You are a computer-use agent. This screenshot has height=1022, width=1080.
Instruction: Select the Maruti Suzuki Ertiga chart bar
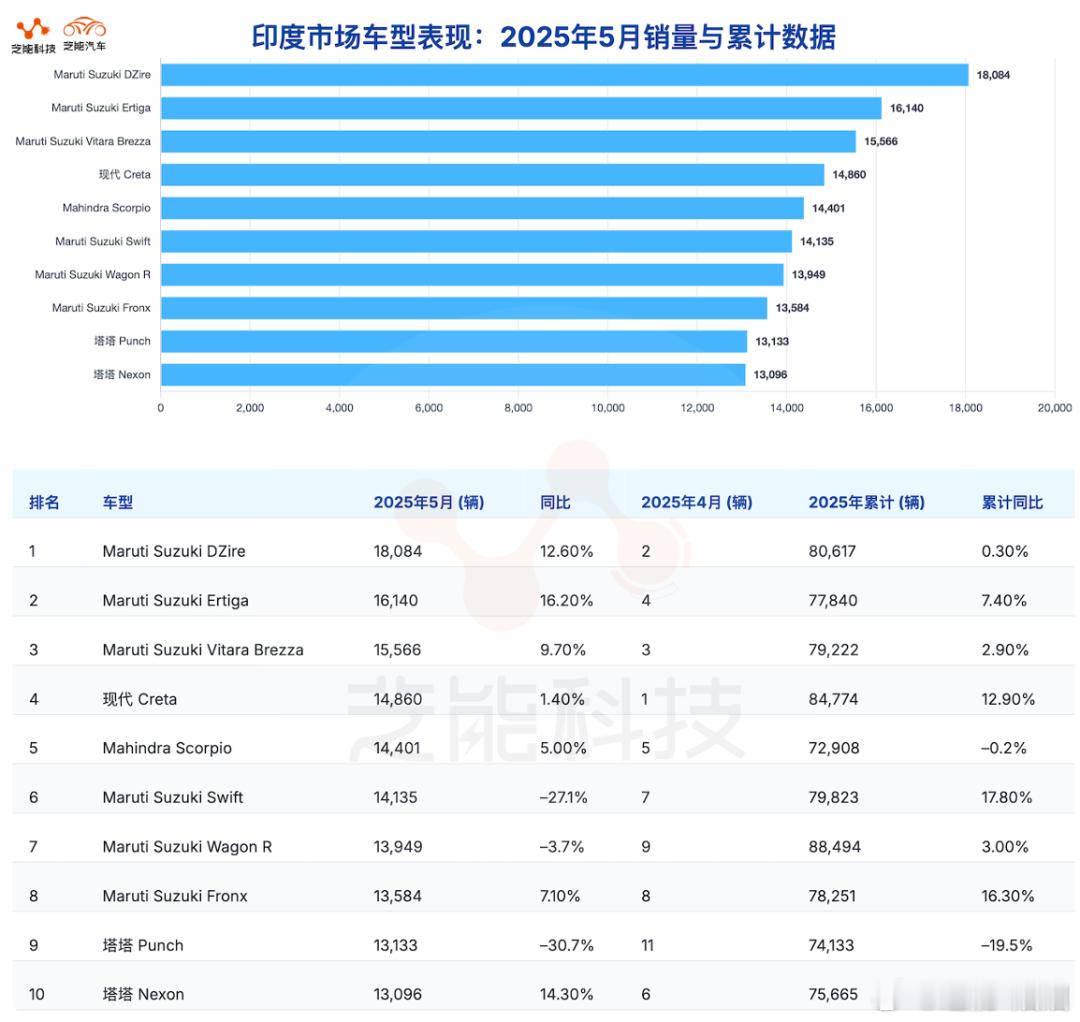pyautogui.click(x=521, y=108)
